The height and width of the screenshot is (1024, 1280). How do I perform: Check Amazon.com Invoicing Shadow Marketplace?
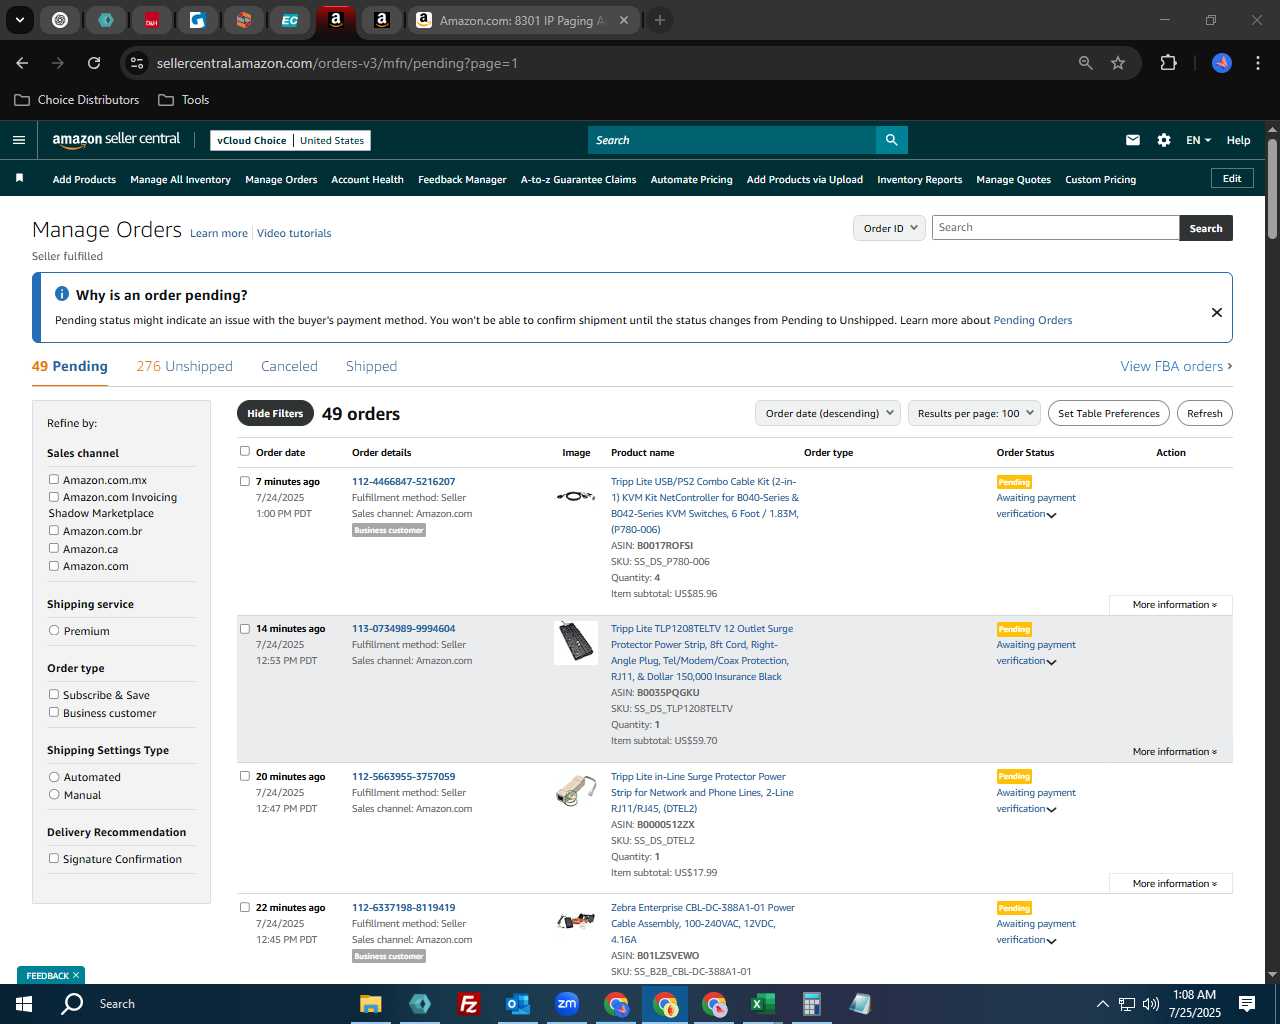(x=54, y=497)
